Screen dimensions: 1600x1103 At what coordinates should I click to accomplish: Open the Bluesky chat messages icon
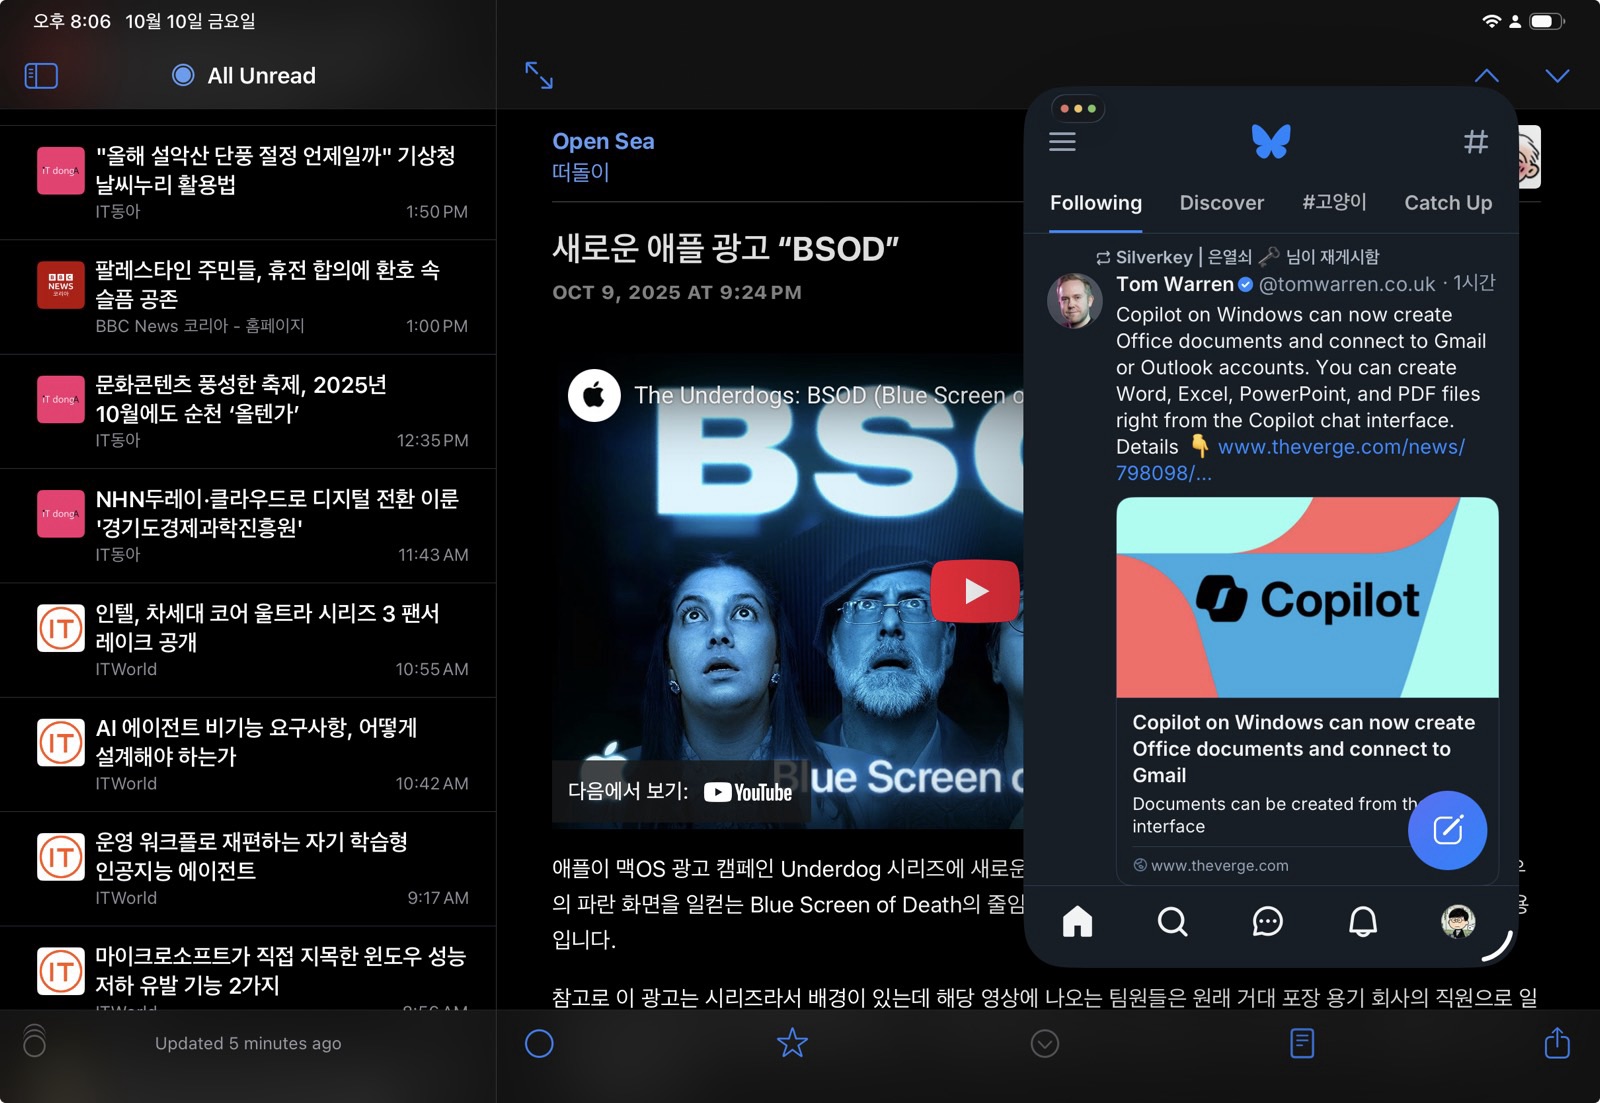pos(1267,921)
